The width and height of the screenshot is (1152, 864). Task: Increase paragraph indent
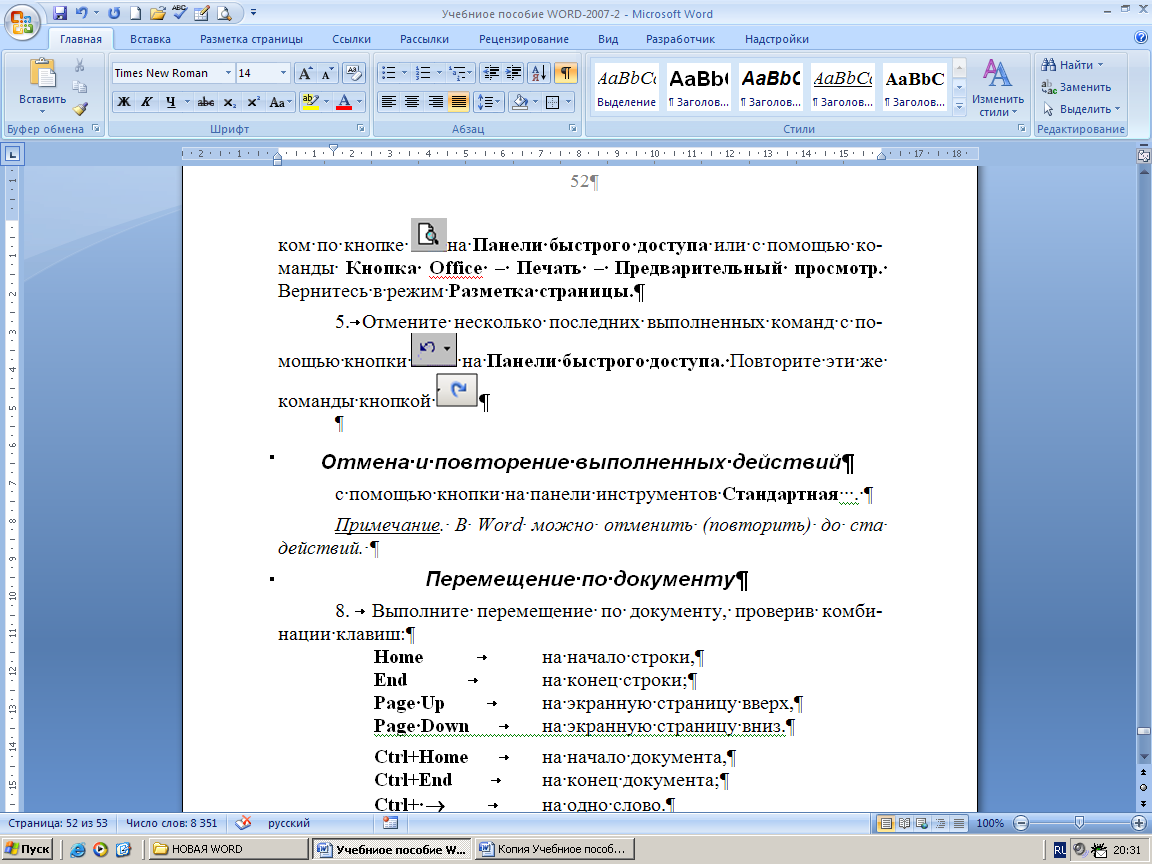(x=514, y=73)
